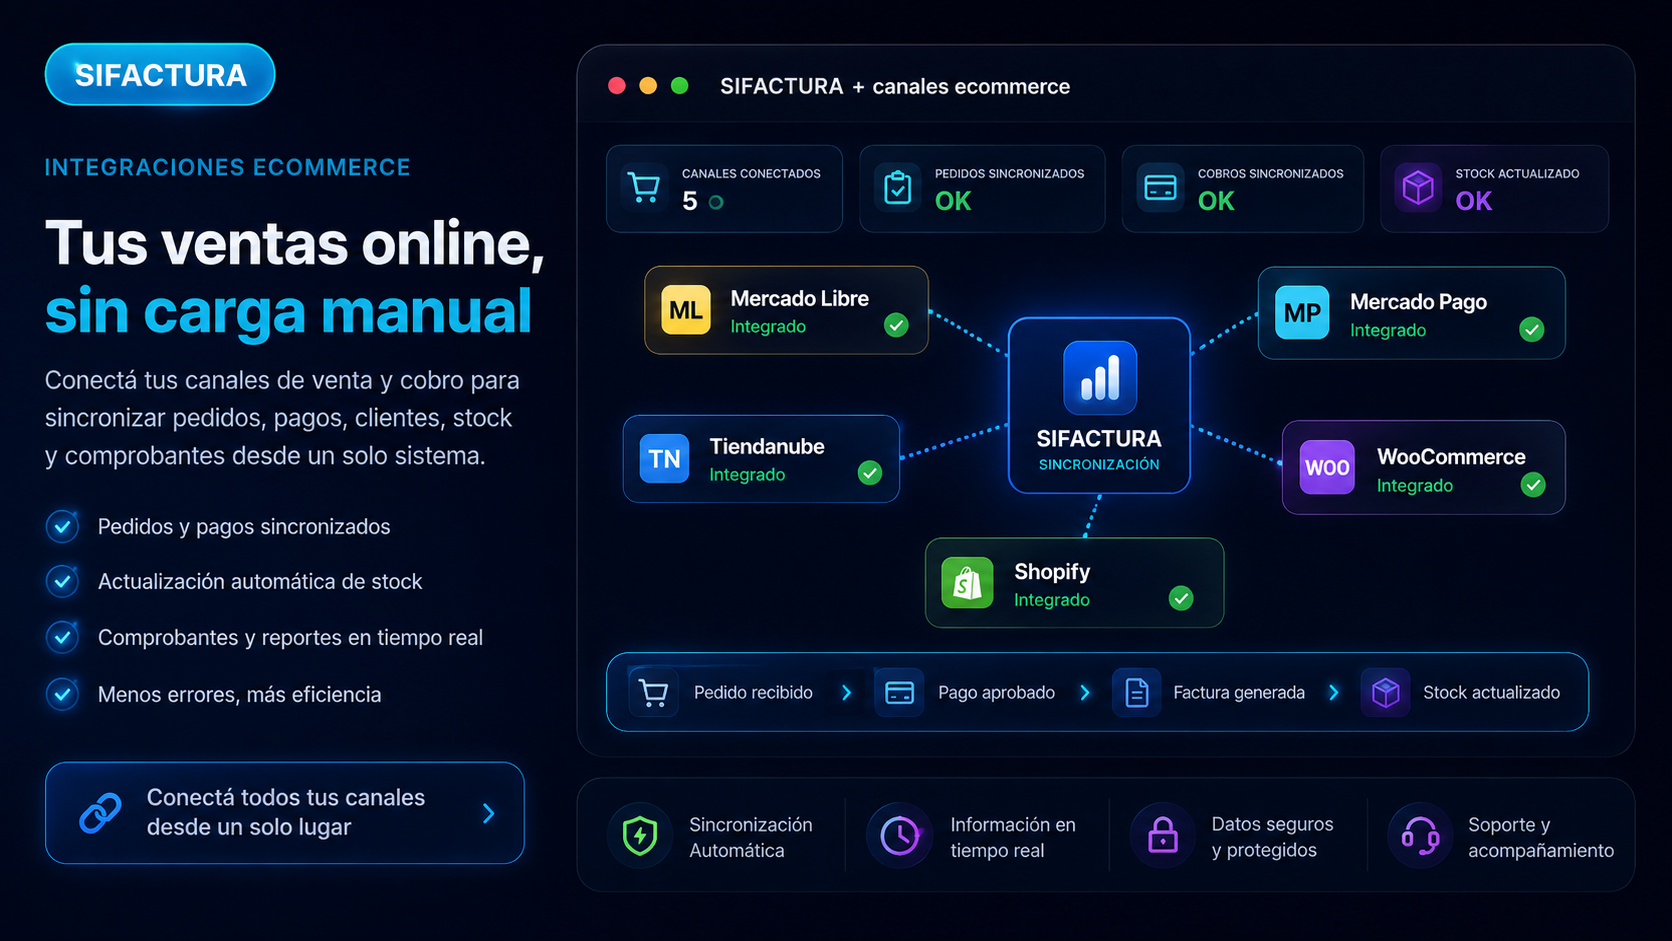Click the purple box icon in Stock Actualizado

[x=1418, y=187]
